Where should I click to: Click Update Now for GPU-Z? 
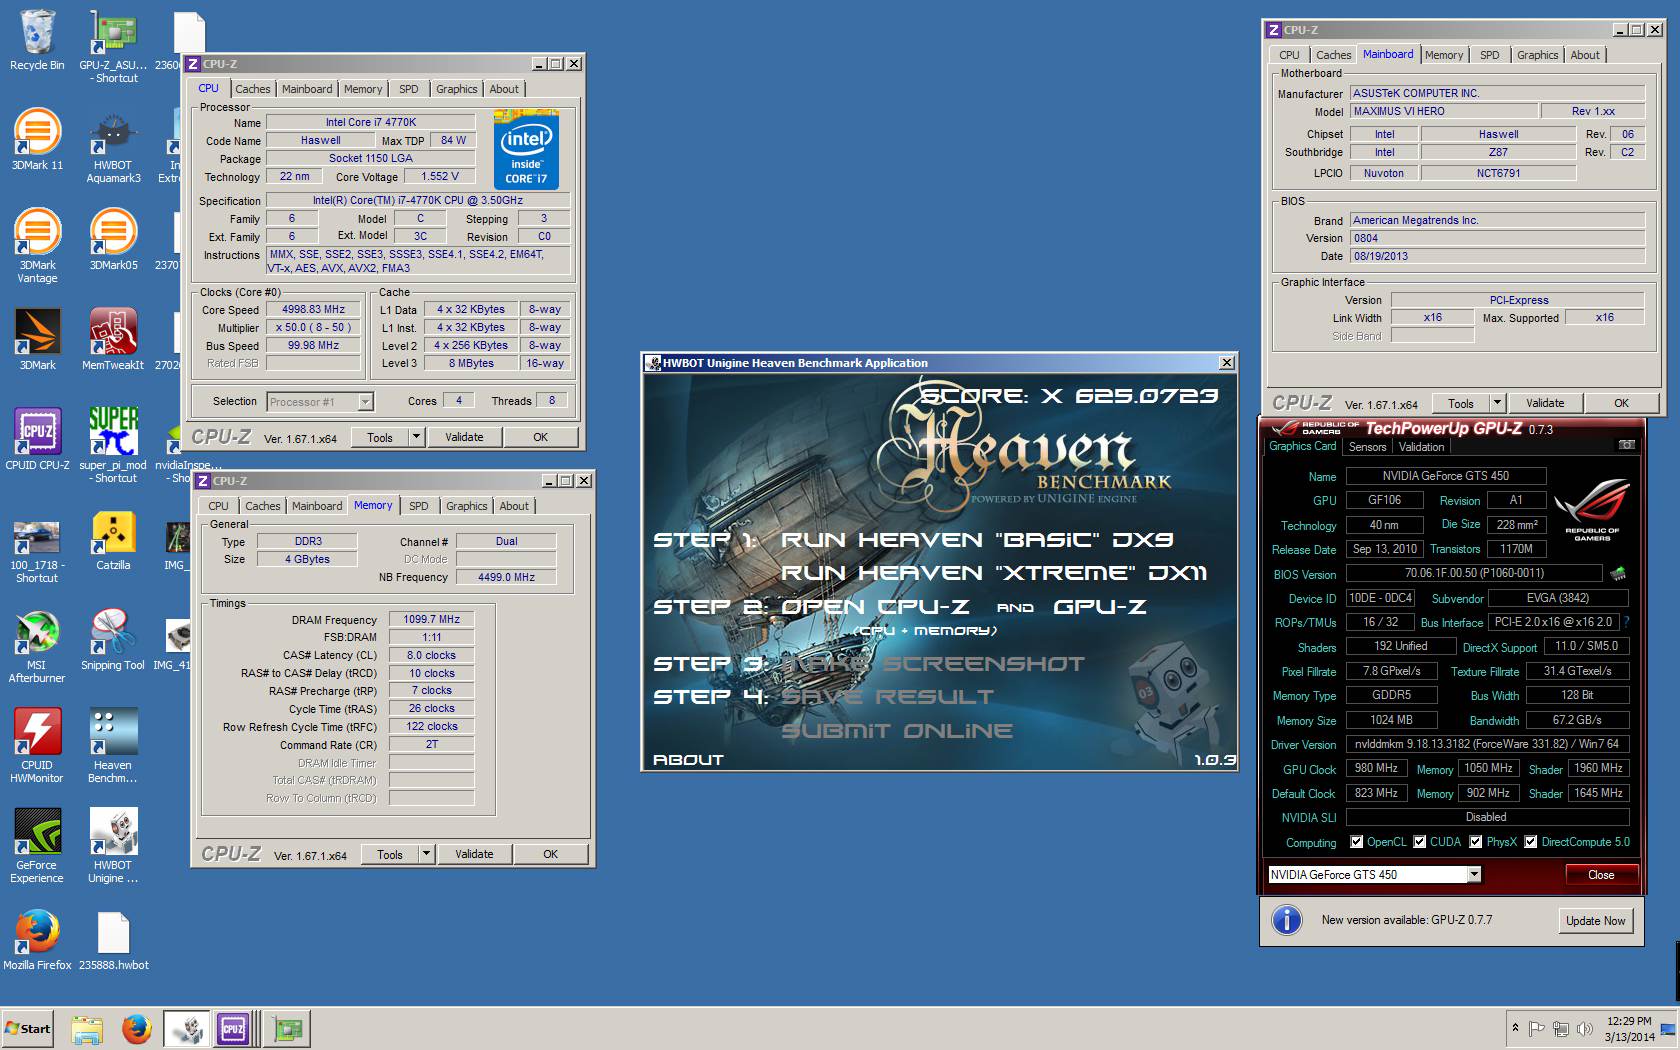(1596, 921)
